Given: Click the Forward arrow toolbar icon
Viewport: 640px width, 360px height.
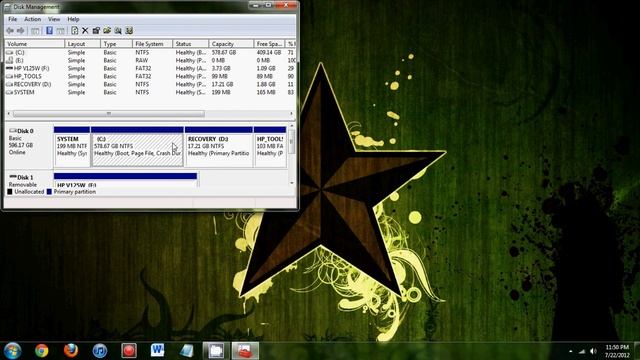Looking at the screenshot, I should (x=20, y=31).
